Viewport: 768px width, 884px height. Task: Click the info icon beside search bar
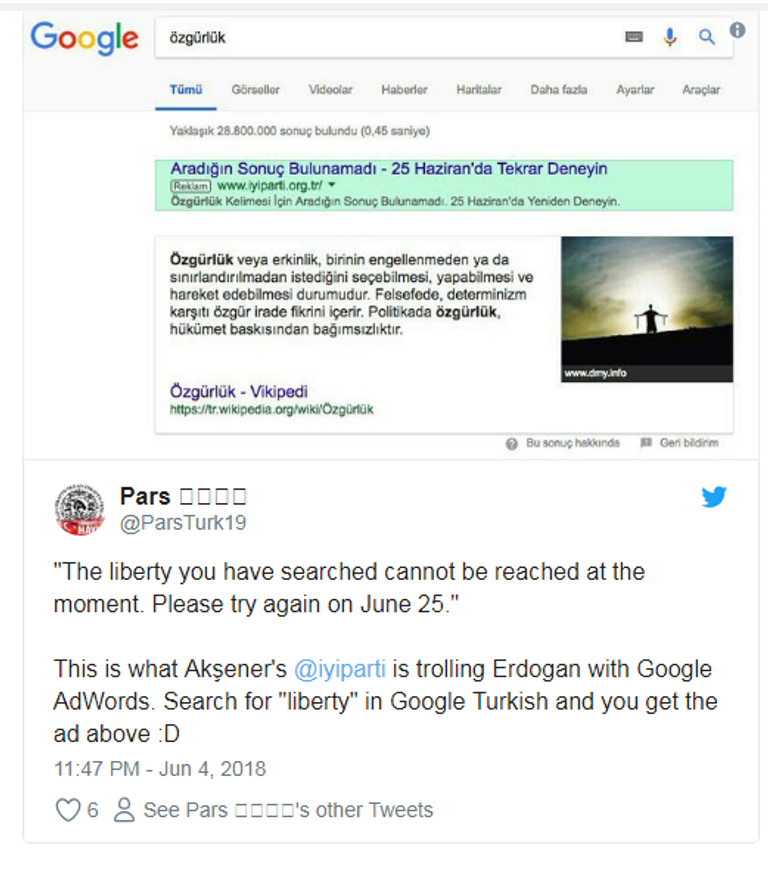(x=738, y=30)
